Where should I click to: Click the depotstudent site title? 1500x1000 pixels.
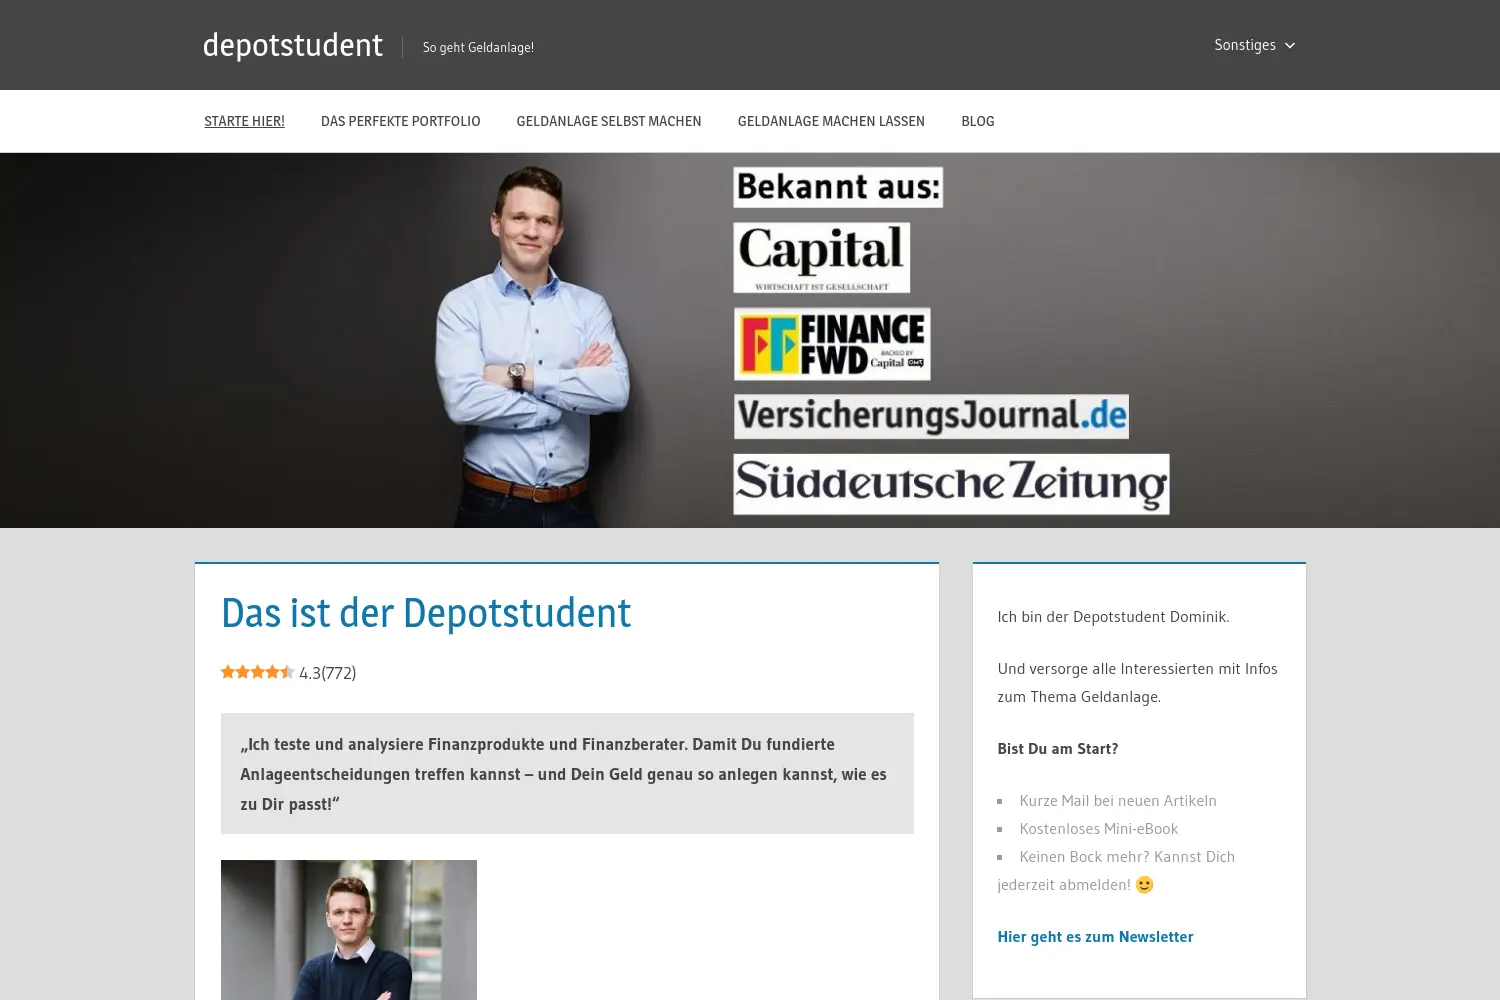tap(292, 45)
